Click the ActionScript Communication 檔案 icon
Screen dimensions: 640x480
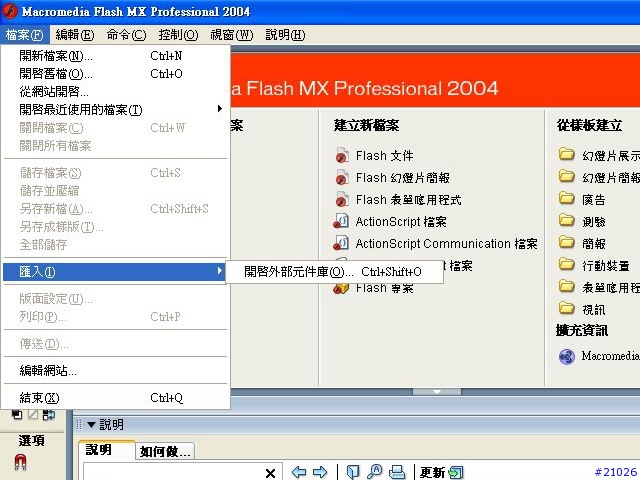tap(341, 243)
